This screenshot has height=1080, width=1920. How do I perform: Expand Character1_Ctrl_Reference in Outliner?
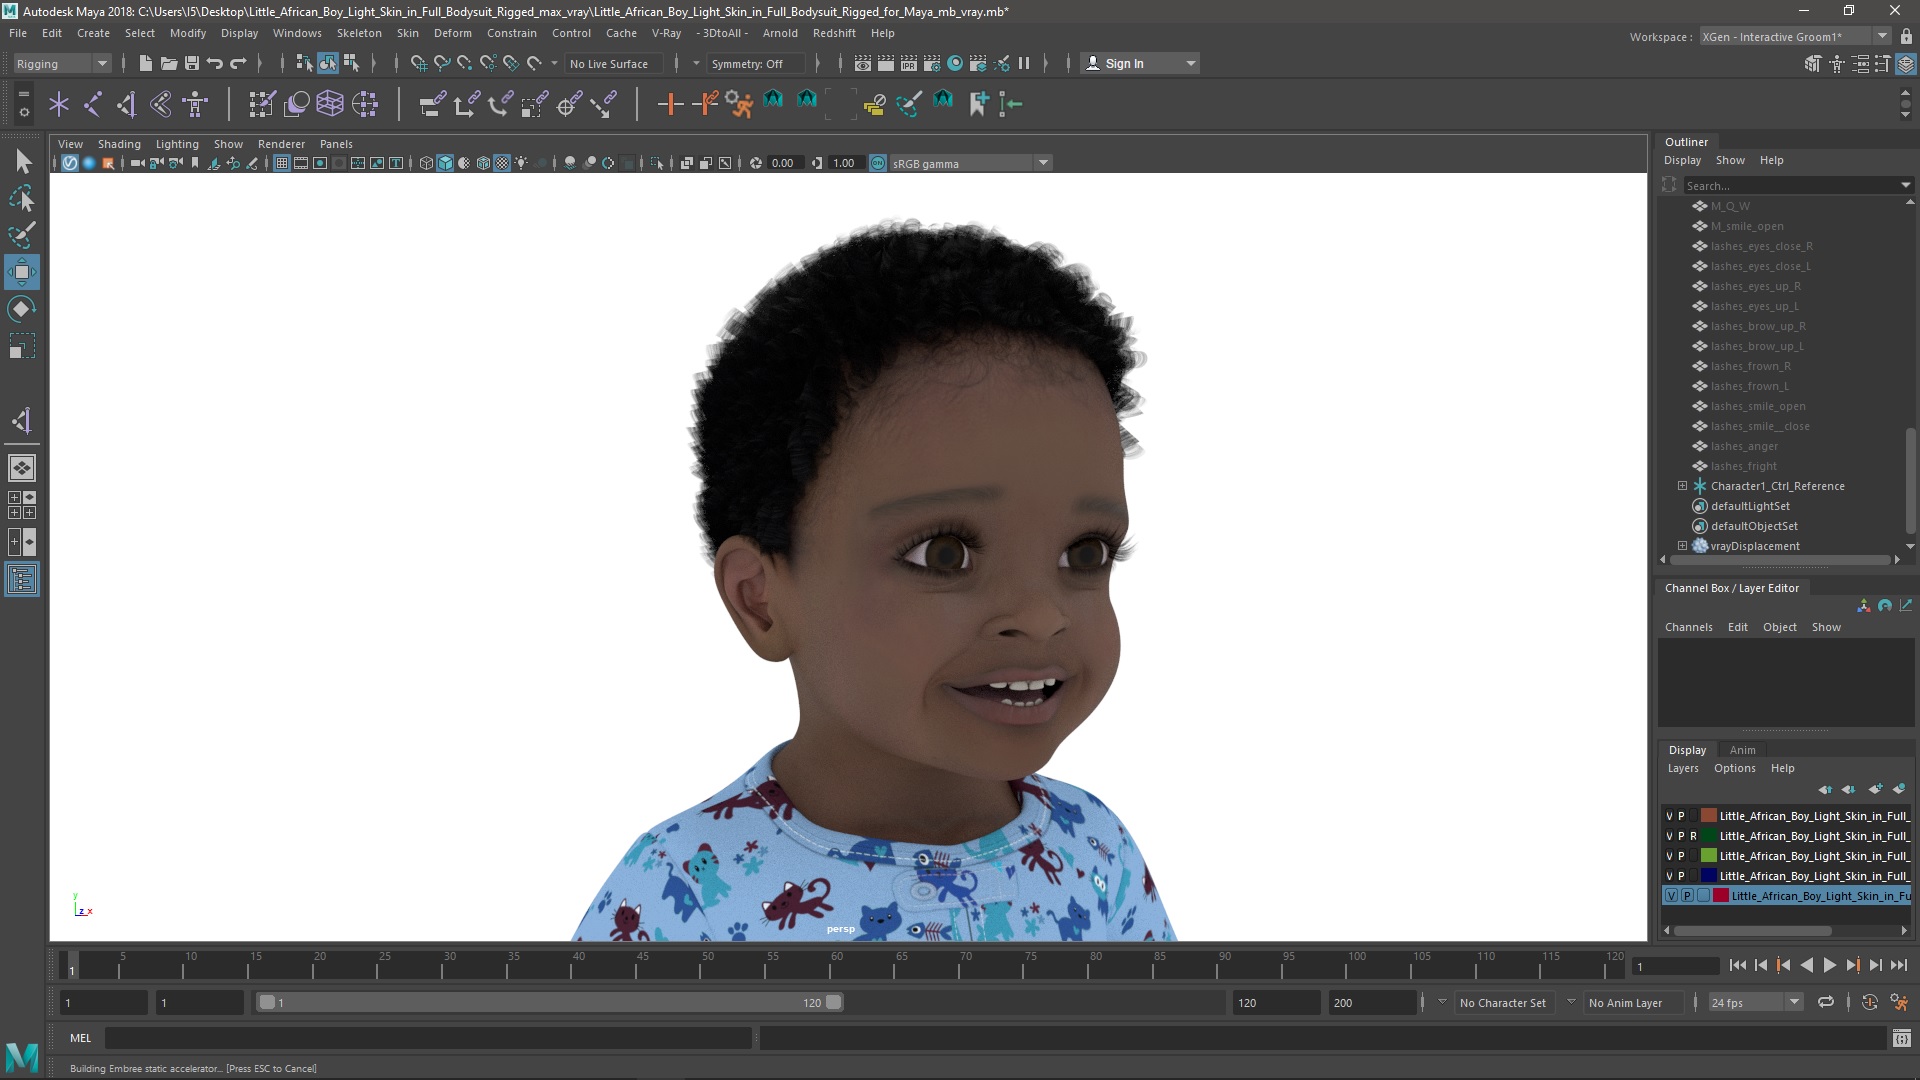[1682, 486]
